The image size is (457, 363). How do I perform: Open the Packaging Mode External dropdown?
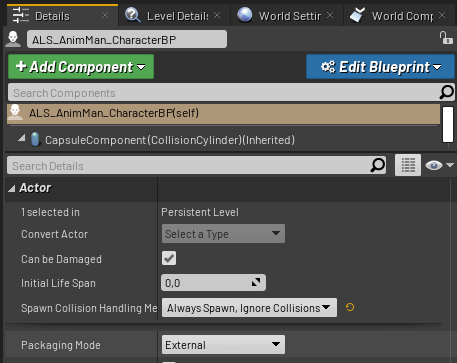(223, 345)
